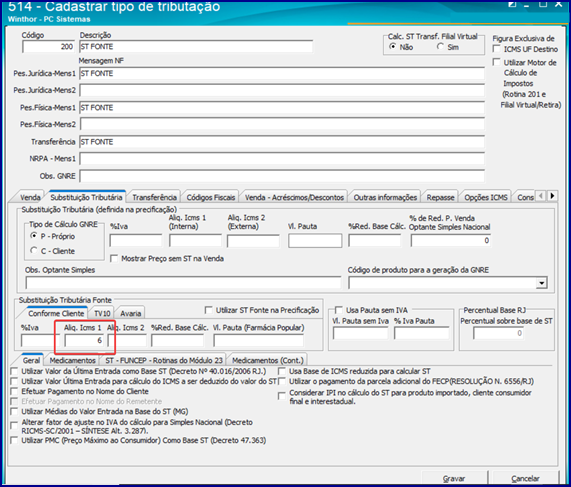Click the Cancelar button
This screenshot has width=571, height=487.
pyautogui.click(x=525, y=478)
